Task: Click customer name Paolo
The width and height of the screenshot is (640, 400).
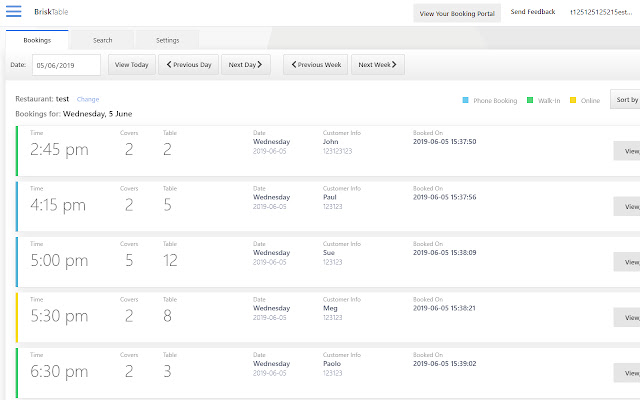Action: pos(332,364)
